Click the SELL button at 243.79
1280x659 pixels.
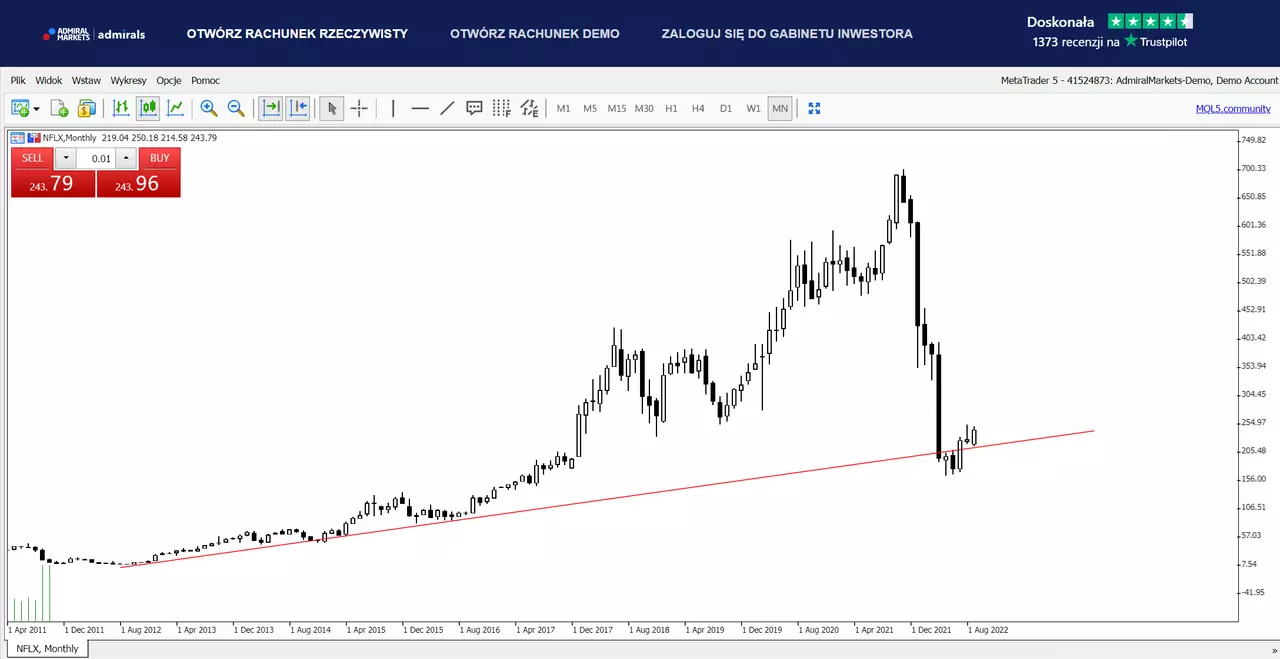click(33, 158)
